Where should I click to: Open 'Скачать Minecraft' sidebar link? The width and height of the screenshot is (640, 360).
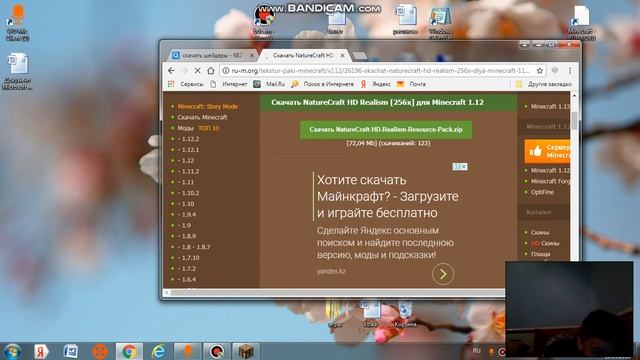click(x=202, y=117)
